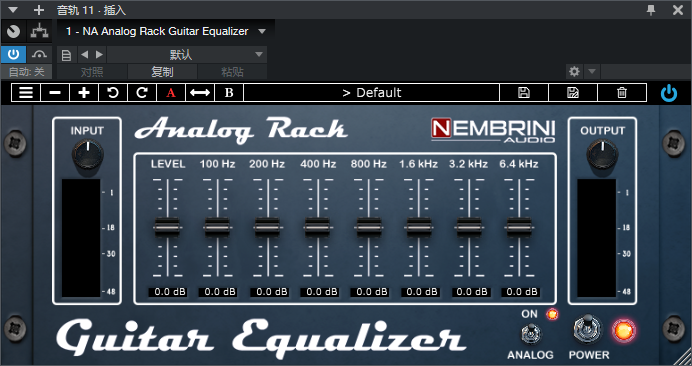Viewport: 692px width, 366px height.
Task: Click the 3.2 kHz fader handle
Action: [469, 227]
